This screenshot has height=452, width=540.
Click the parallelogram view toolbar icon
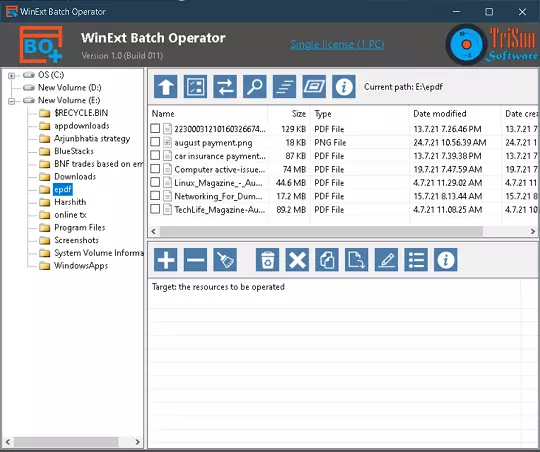314,86
